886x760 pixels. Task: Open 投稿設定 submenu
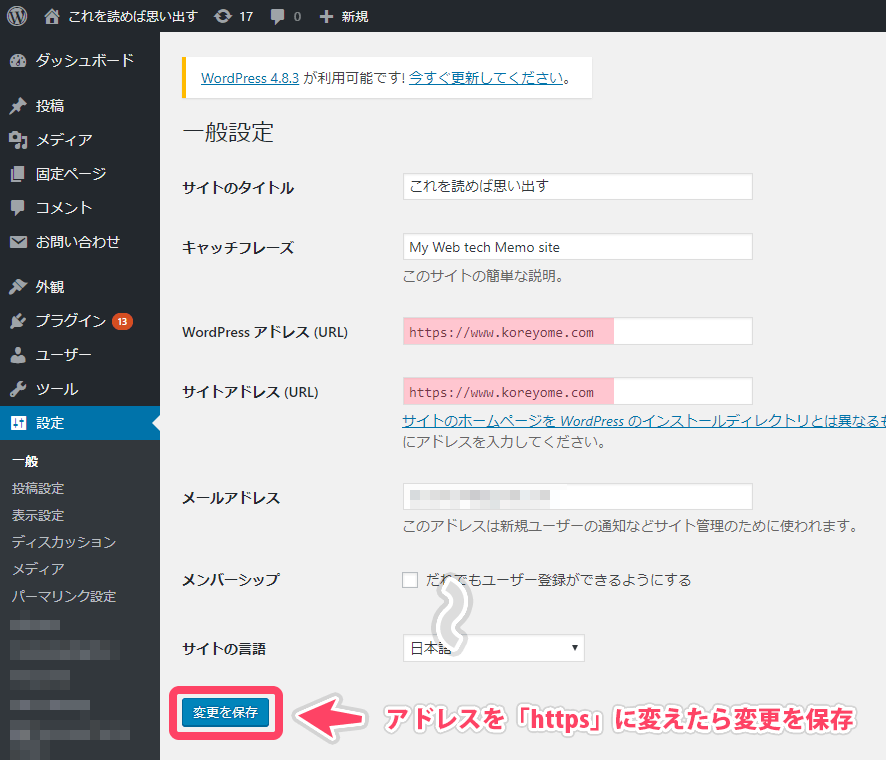38,488
